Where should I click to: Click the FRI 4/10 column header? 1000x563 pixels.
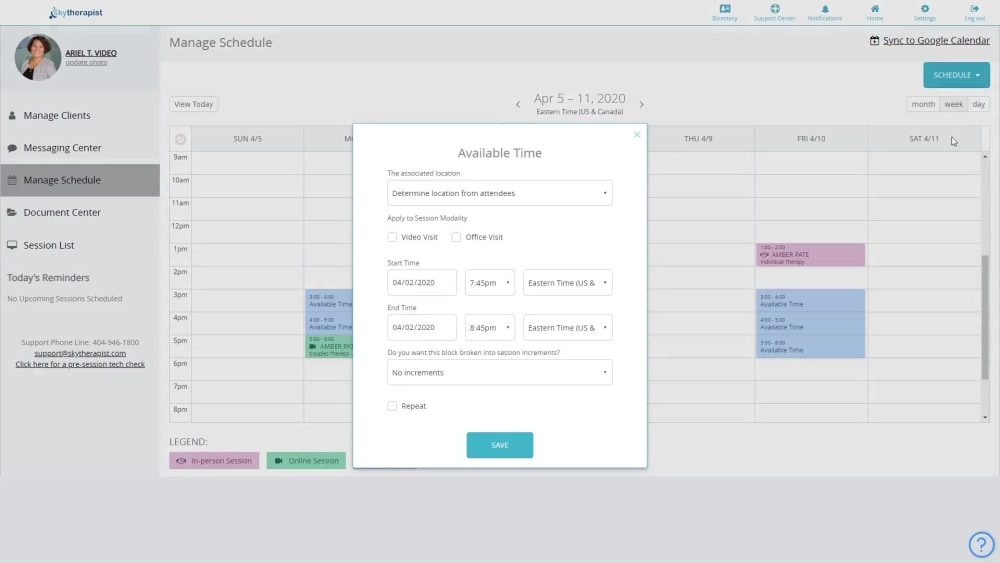[811, 138]
